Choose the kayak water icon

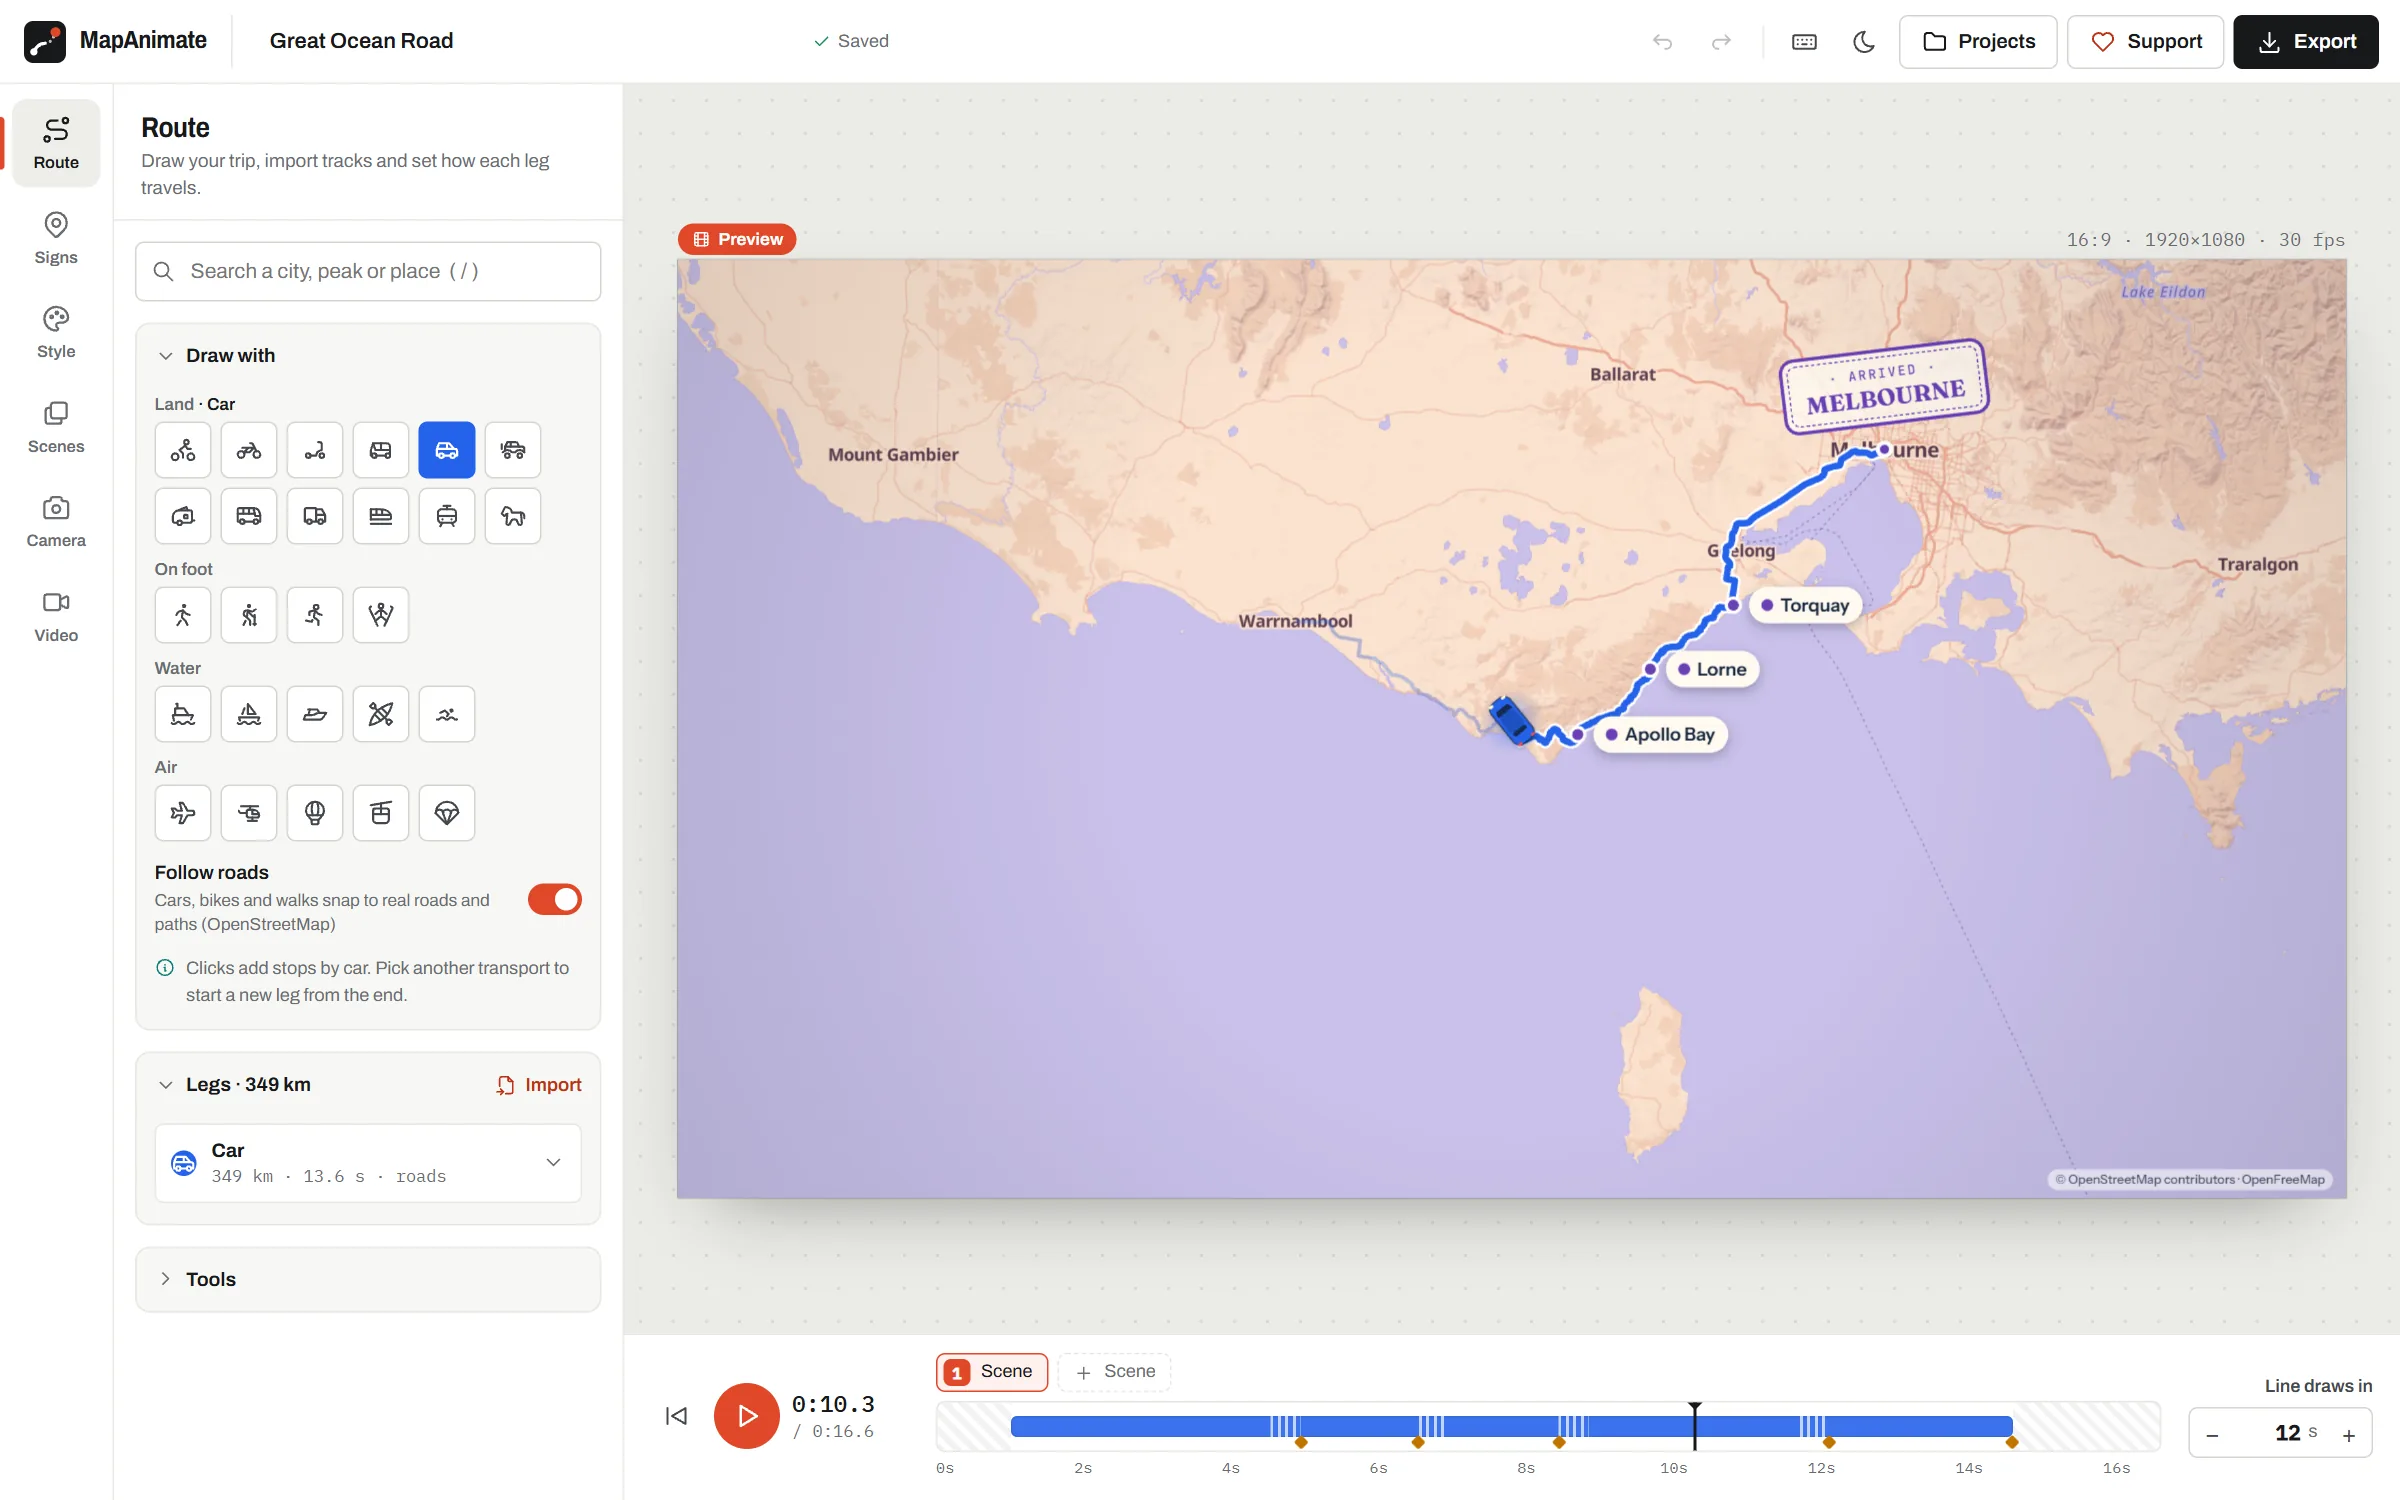point(381,714)
